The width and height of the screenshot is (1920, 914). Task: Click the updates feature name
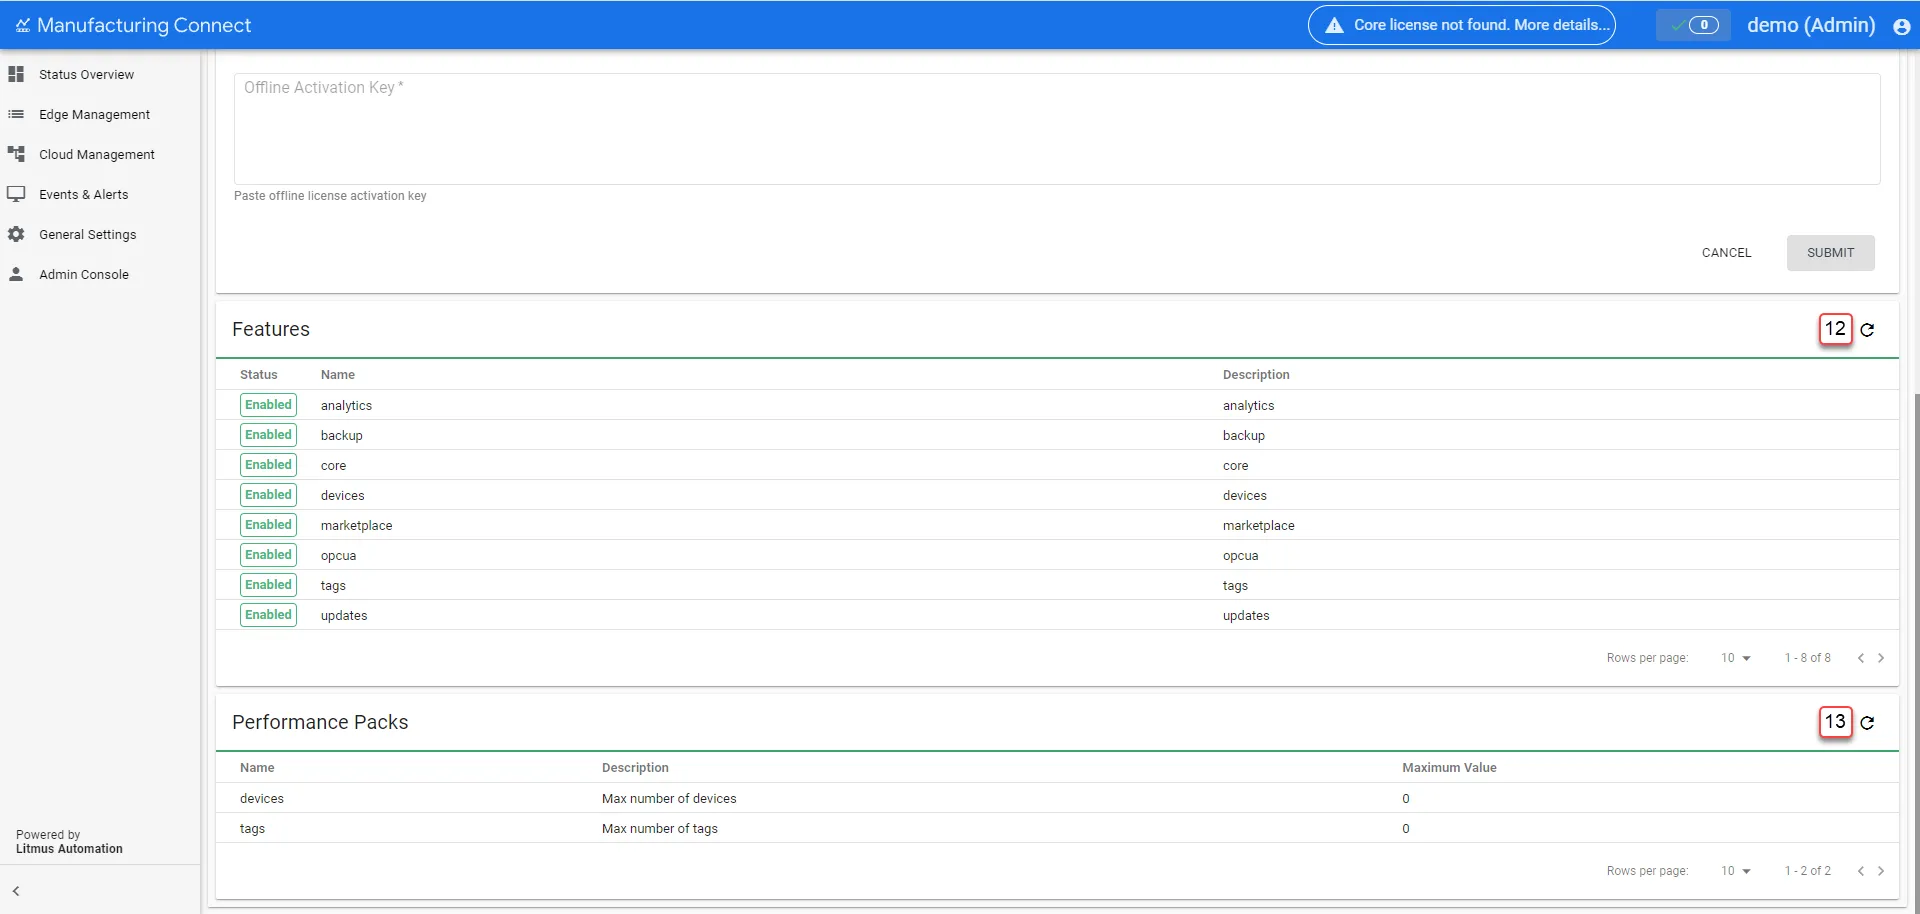click(344, 616)
